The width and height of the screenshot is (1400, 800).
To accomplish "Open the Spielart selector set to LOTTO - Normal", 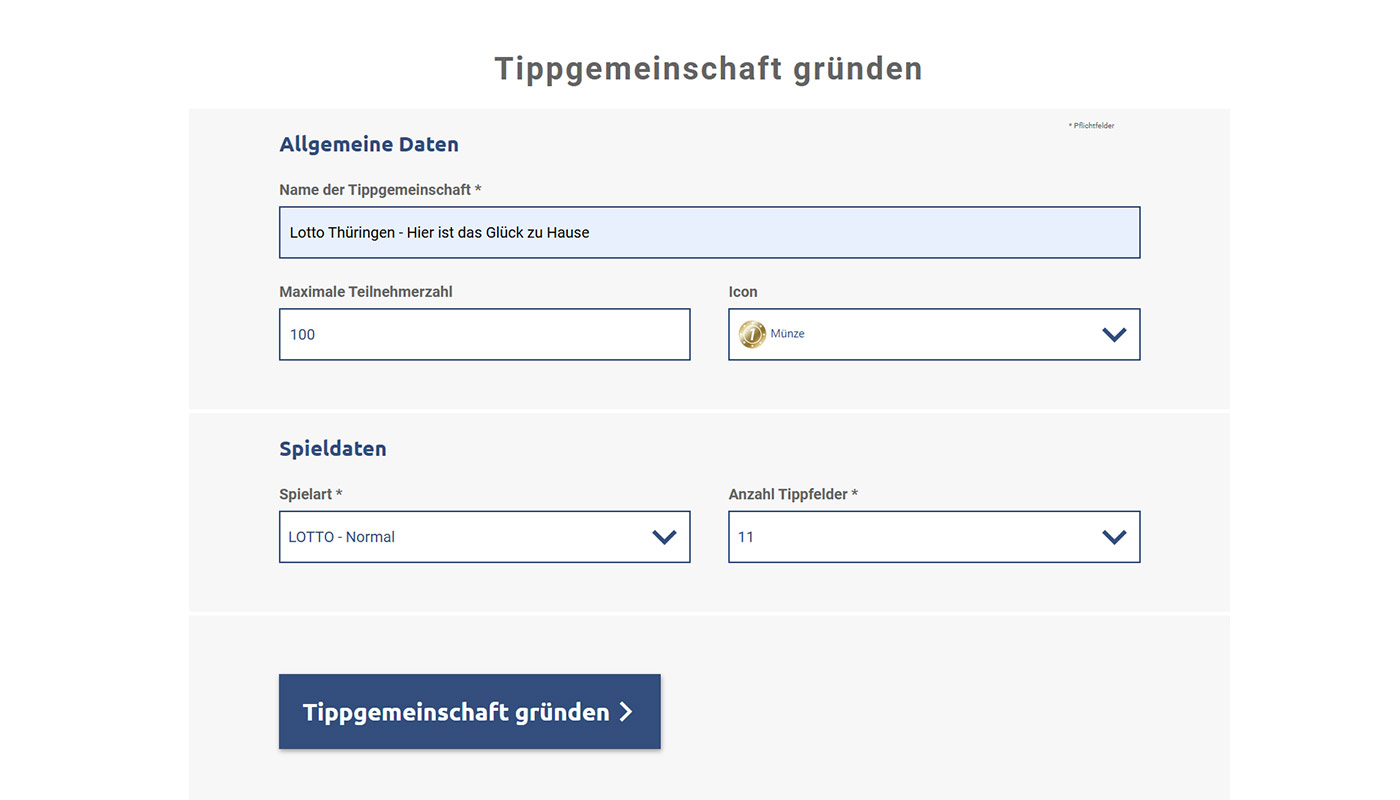I will 484,536.
